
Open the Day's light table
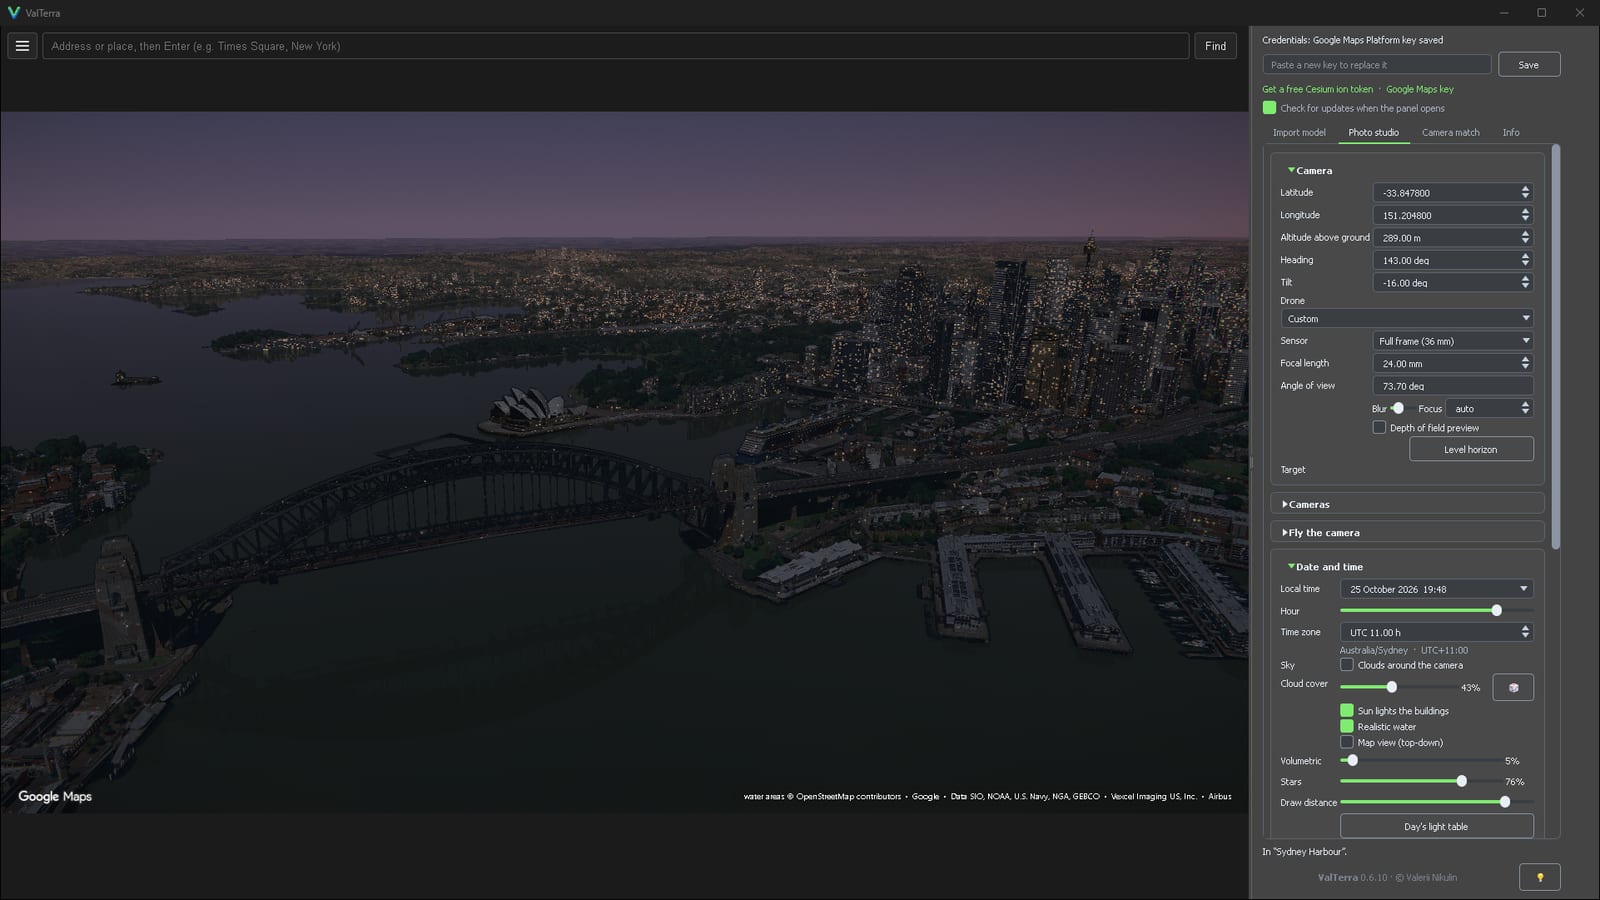[x=1436, y=826]
